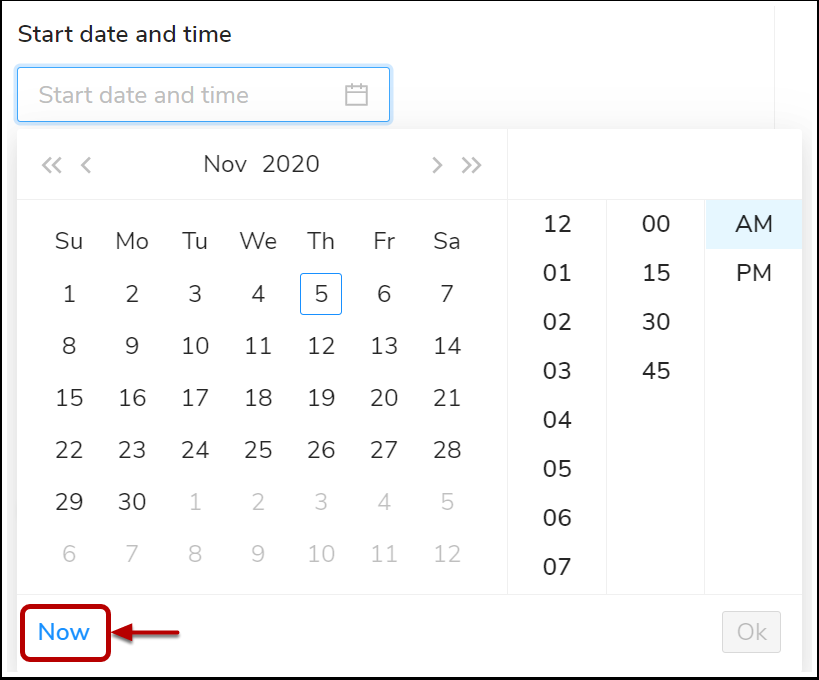The image size is (819, 680).
Task: Pick November 5 in the calendar
Action: click(321, 294)
